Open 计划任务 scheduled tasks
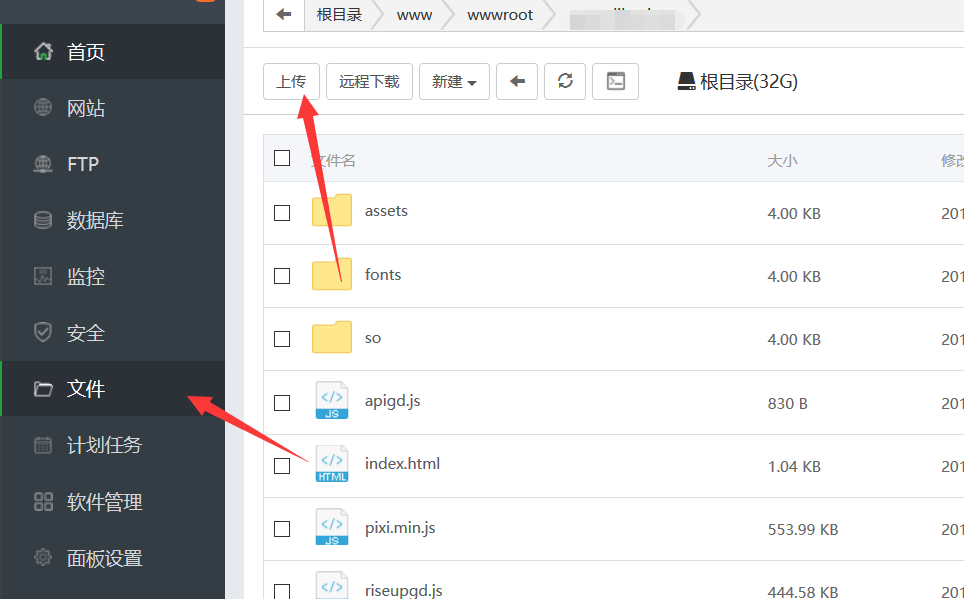The image size is (964, 599). (x=113, y=445)
